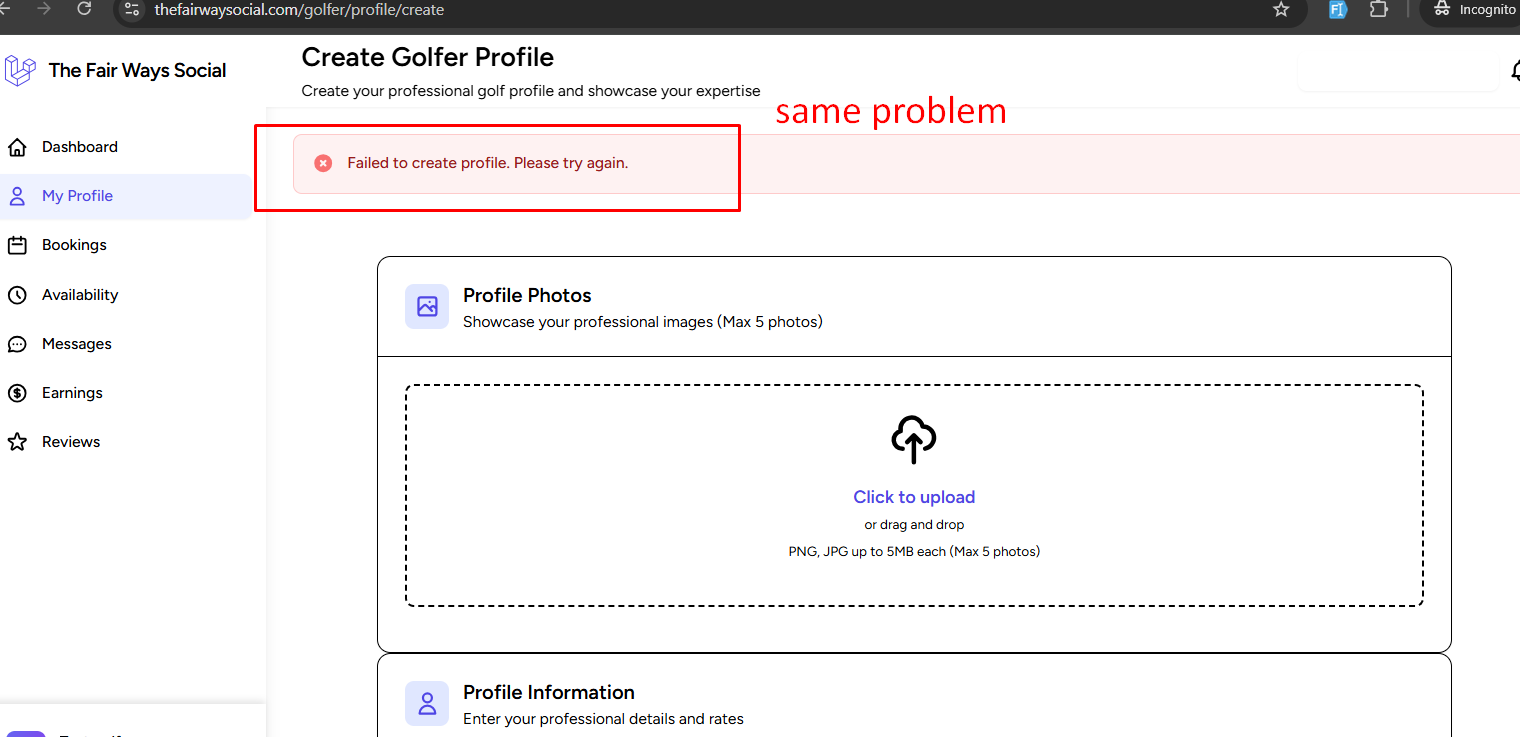Click the Profile Photos image icon
This screenshot has width=1520, height=737.
coord(427,306)
